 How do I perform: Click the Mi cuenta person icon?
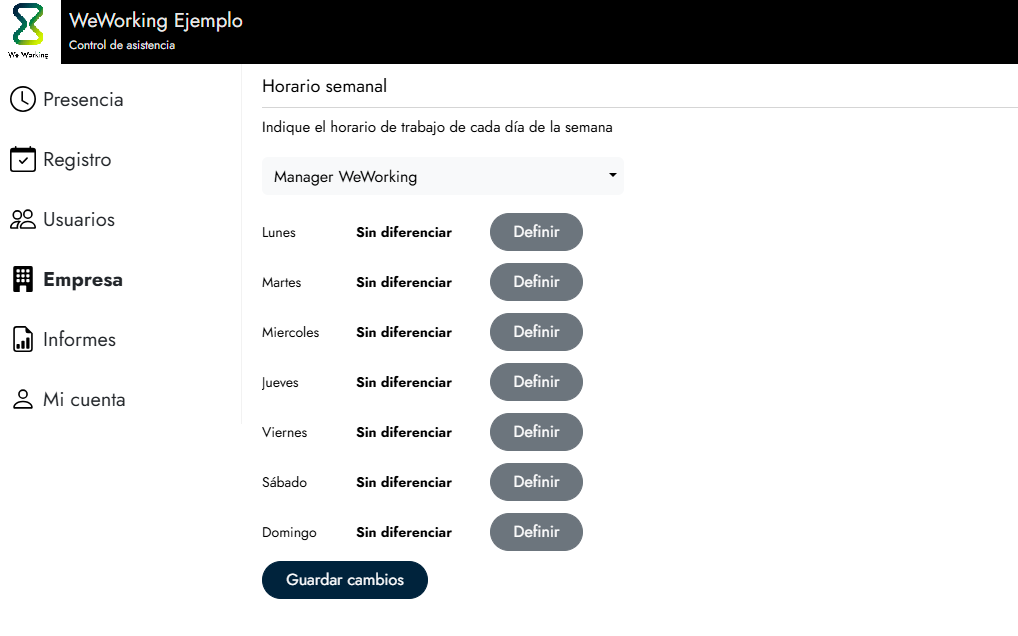coord(22,400)
